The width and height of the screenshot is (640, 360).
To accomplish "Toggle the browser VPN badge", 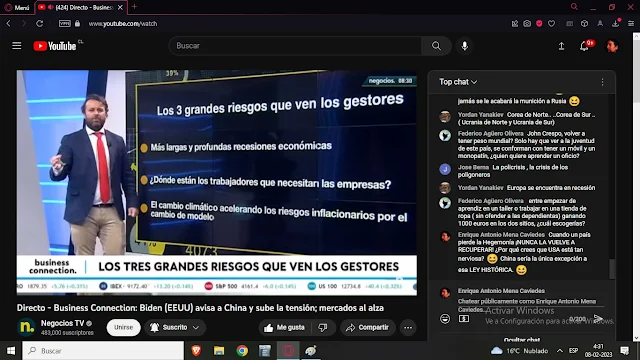I will point(64,24).
